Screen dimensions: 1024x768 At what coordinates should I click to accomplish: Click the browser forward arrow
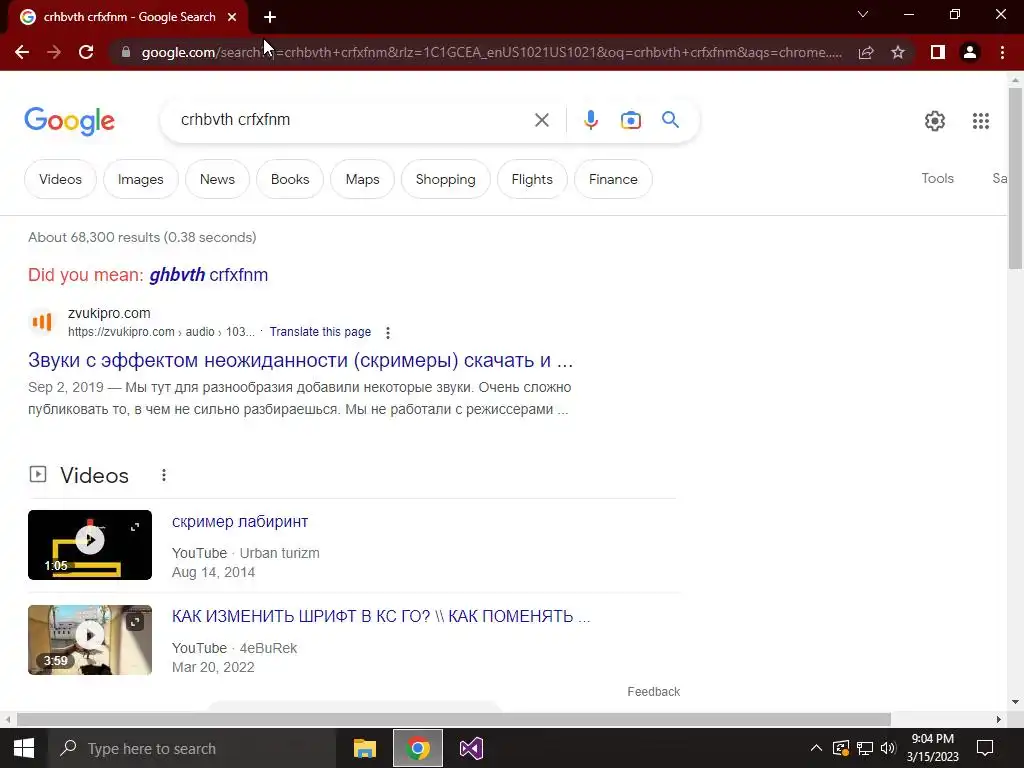pos(54,52)
